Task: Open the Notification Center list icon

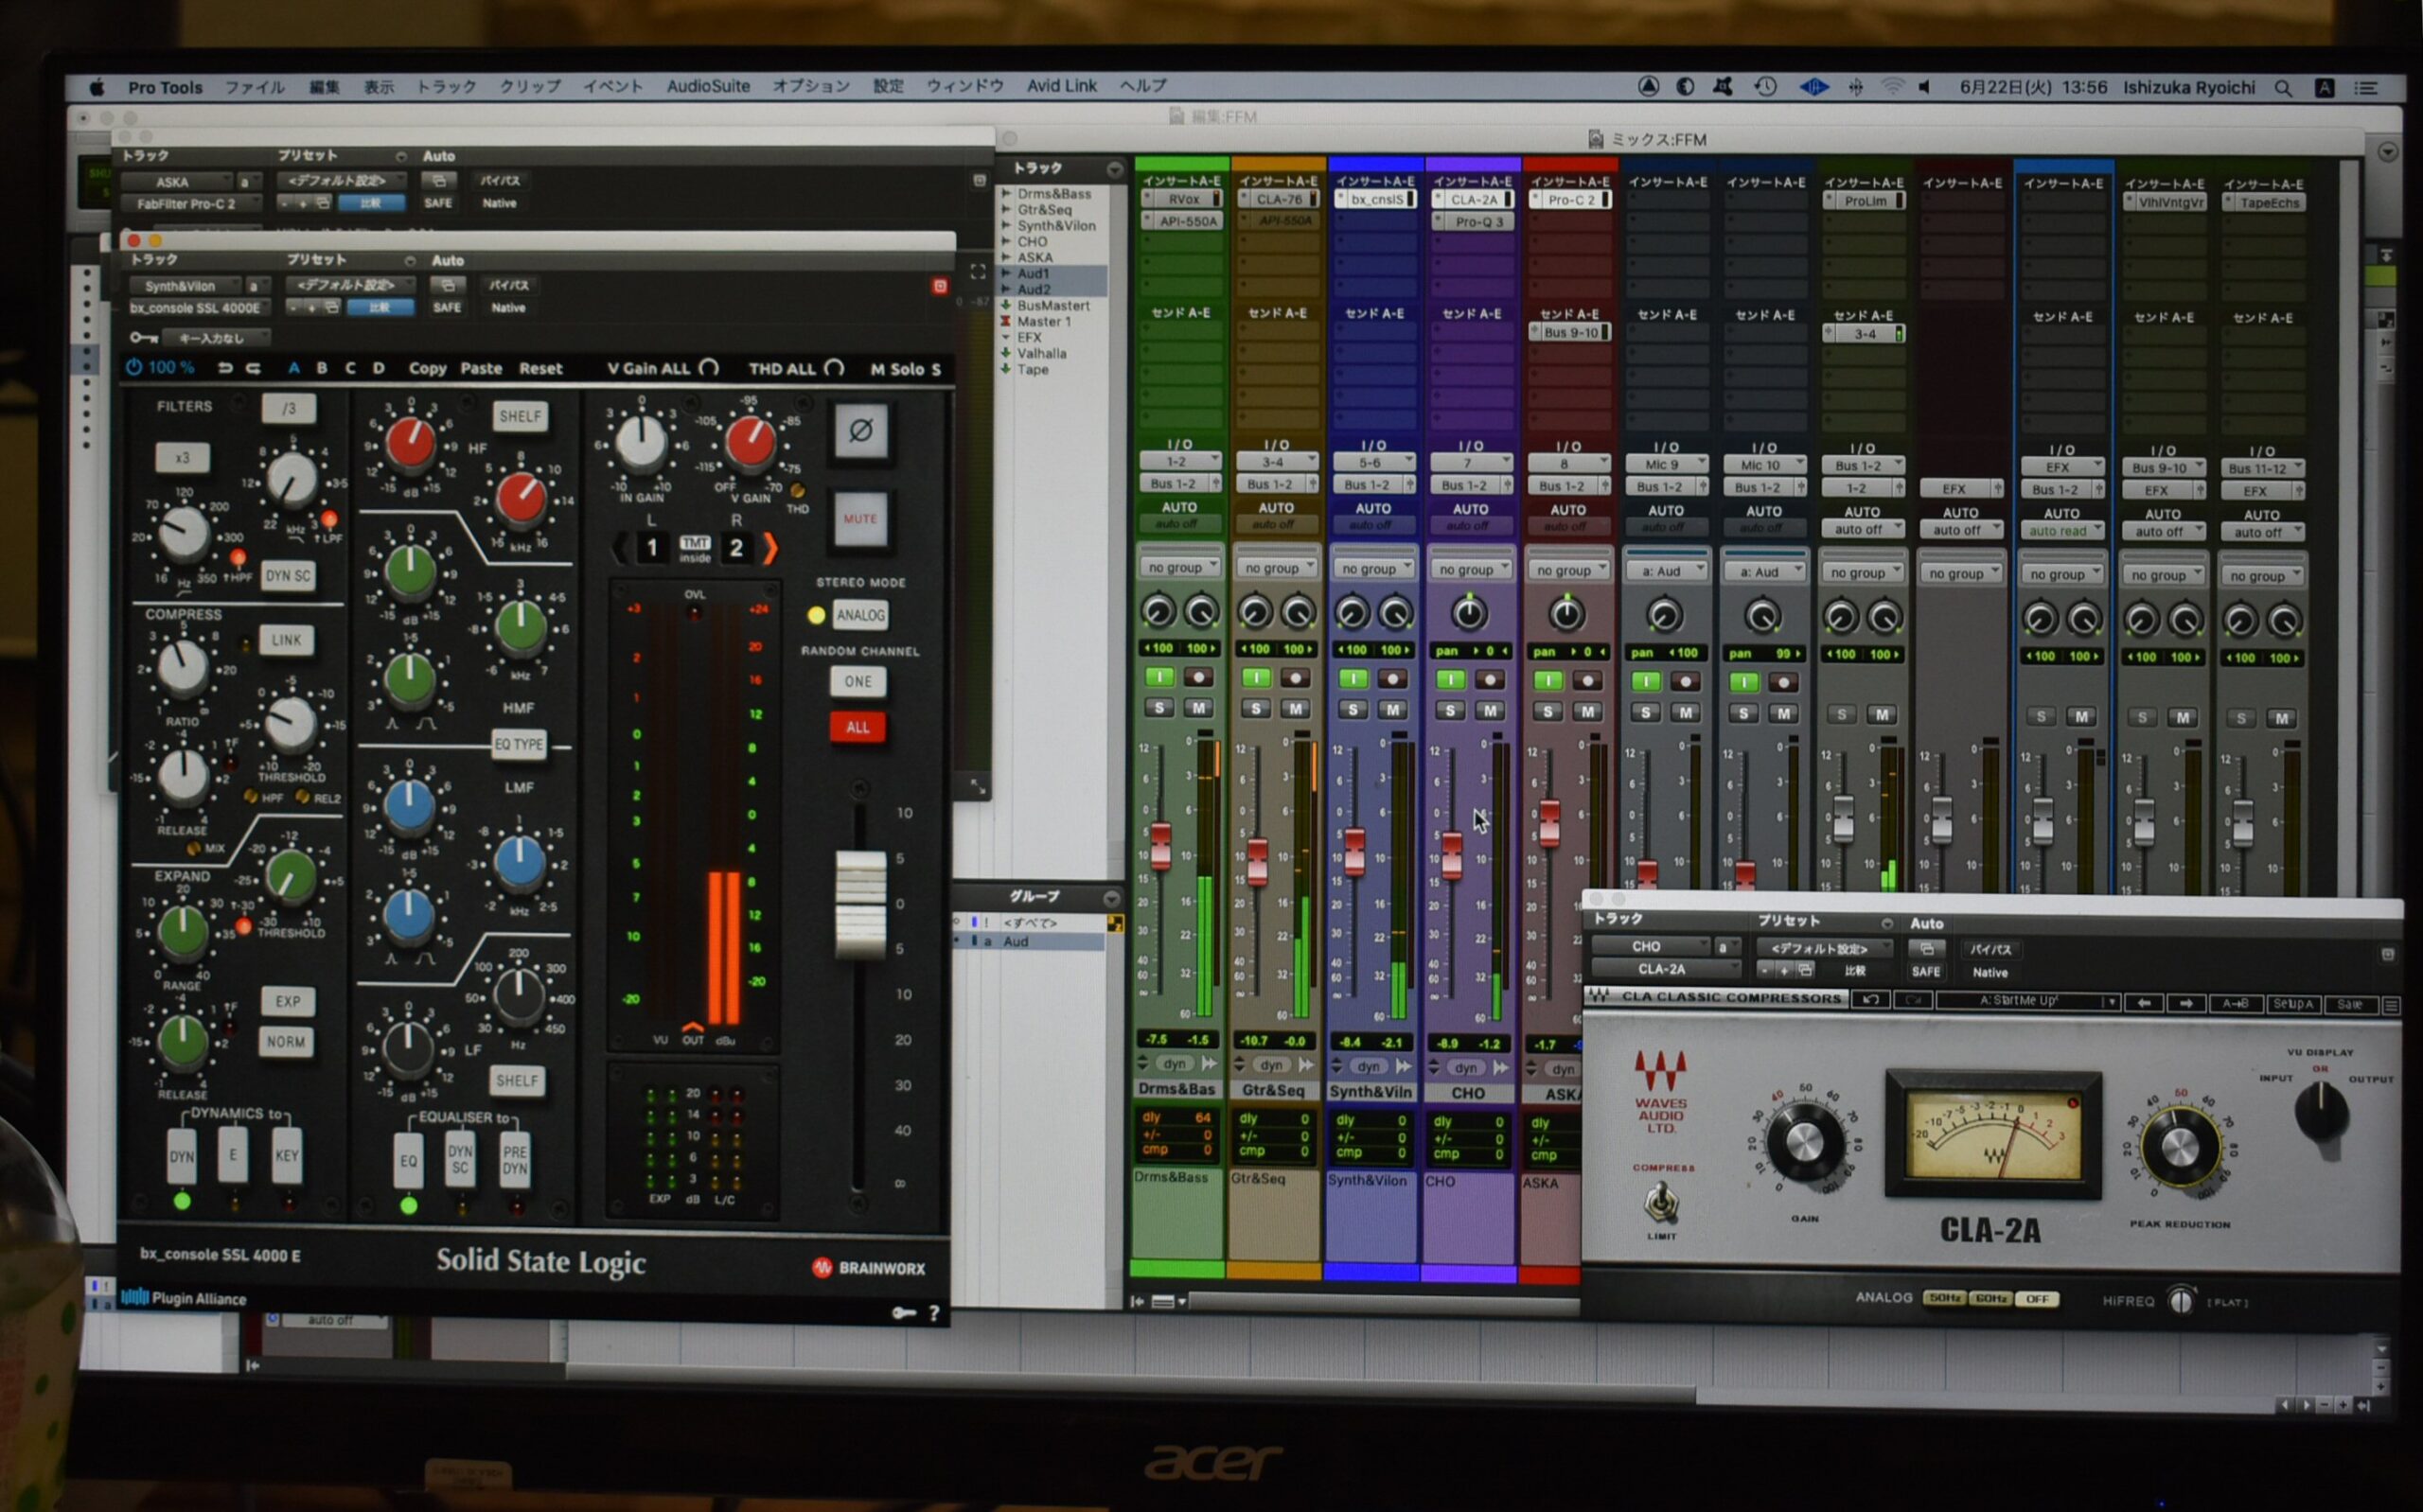Action: click(2365, 89)
